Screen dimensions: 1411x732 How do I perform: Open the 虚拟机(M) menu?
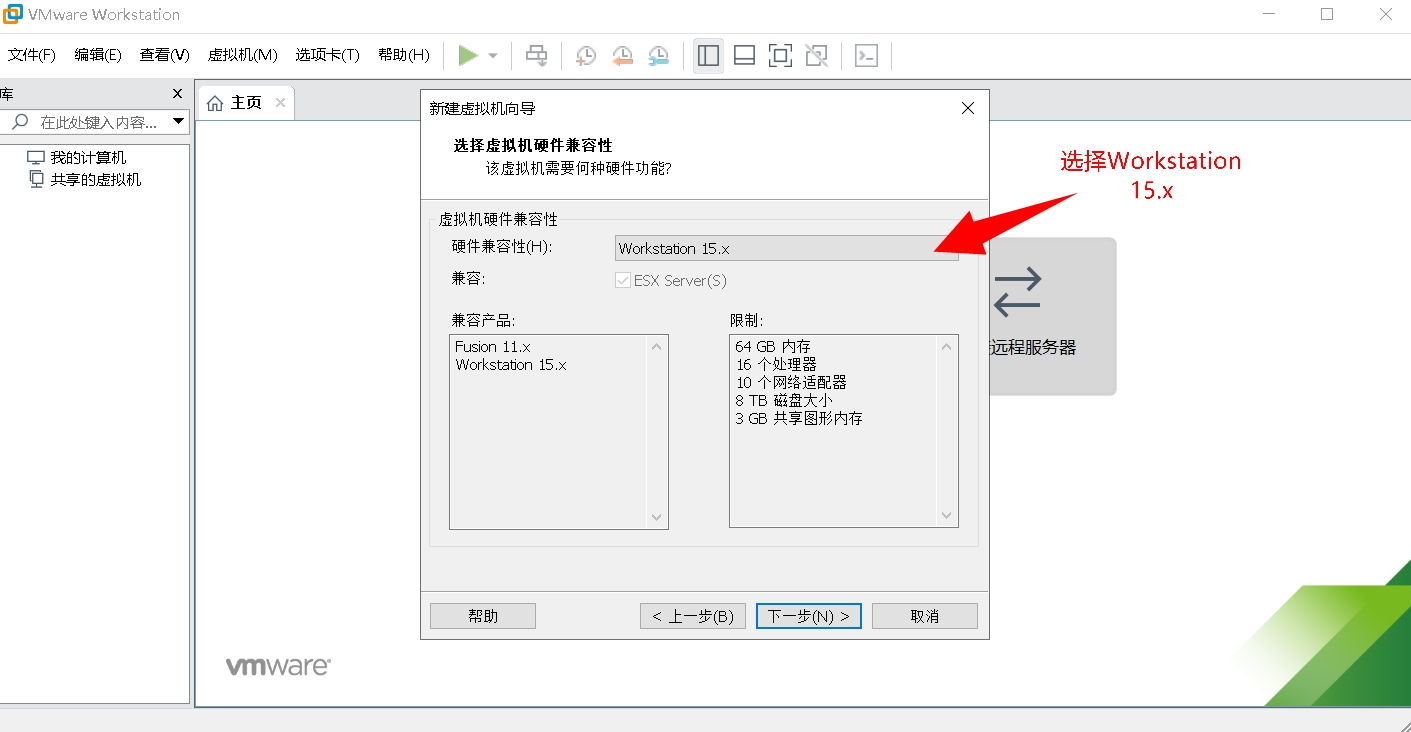tap(242, 55)
